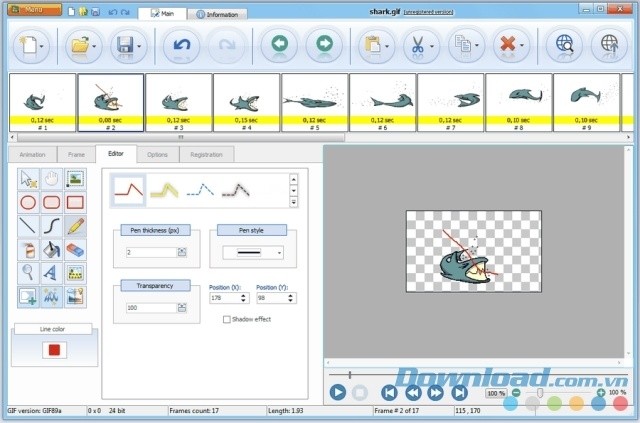The height and width of the screenshot is (423, 640).
Task: Select the Paint bucket fill tool
Action: (x=52, y=249)
